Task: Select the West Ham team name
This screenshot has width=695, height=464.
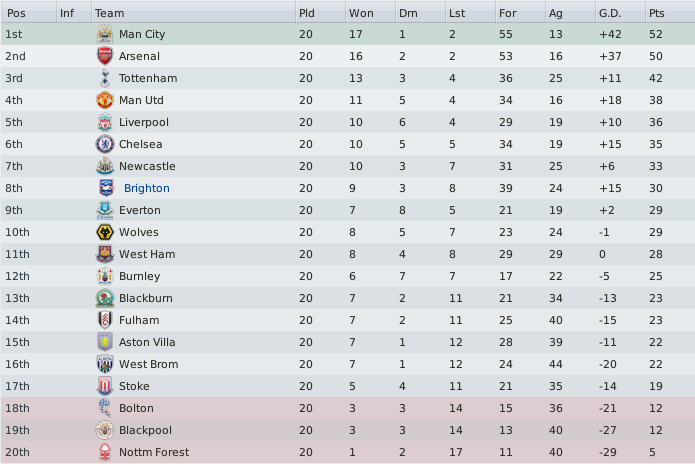Action: 147,254
